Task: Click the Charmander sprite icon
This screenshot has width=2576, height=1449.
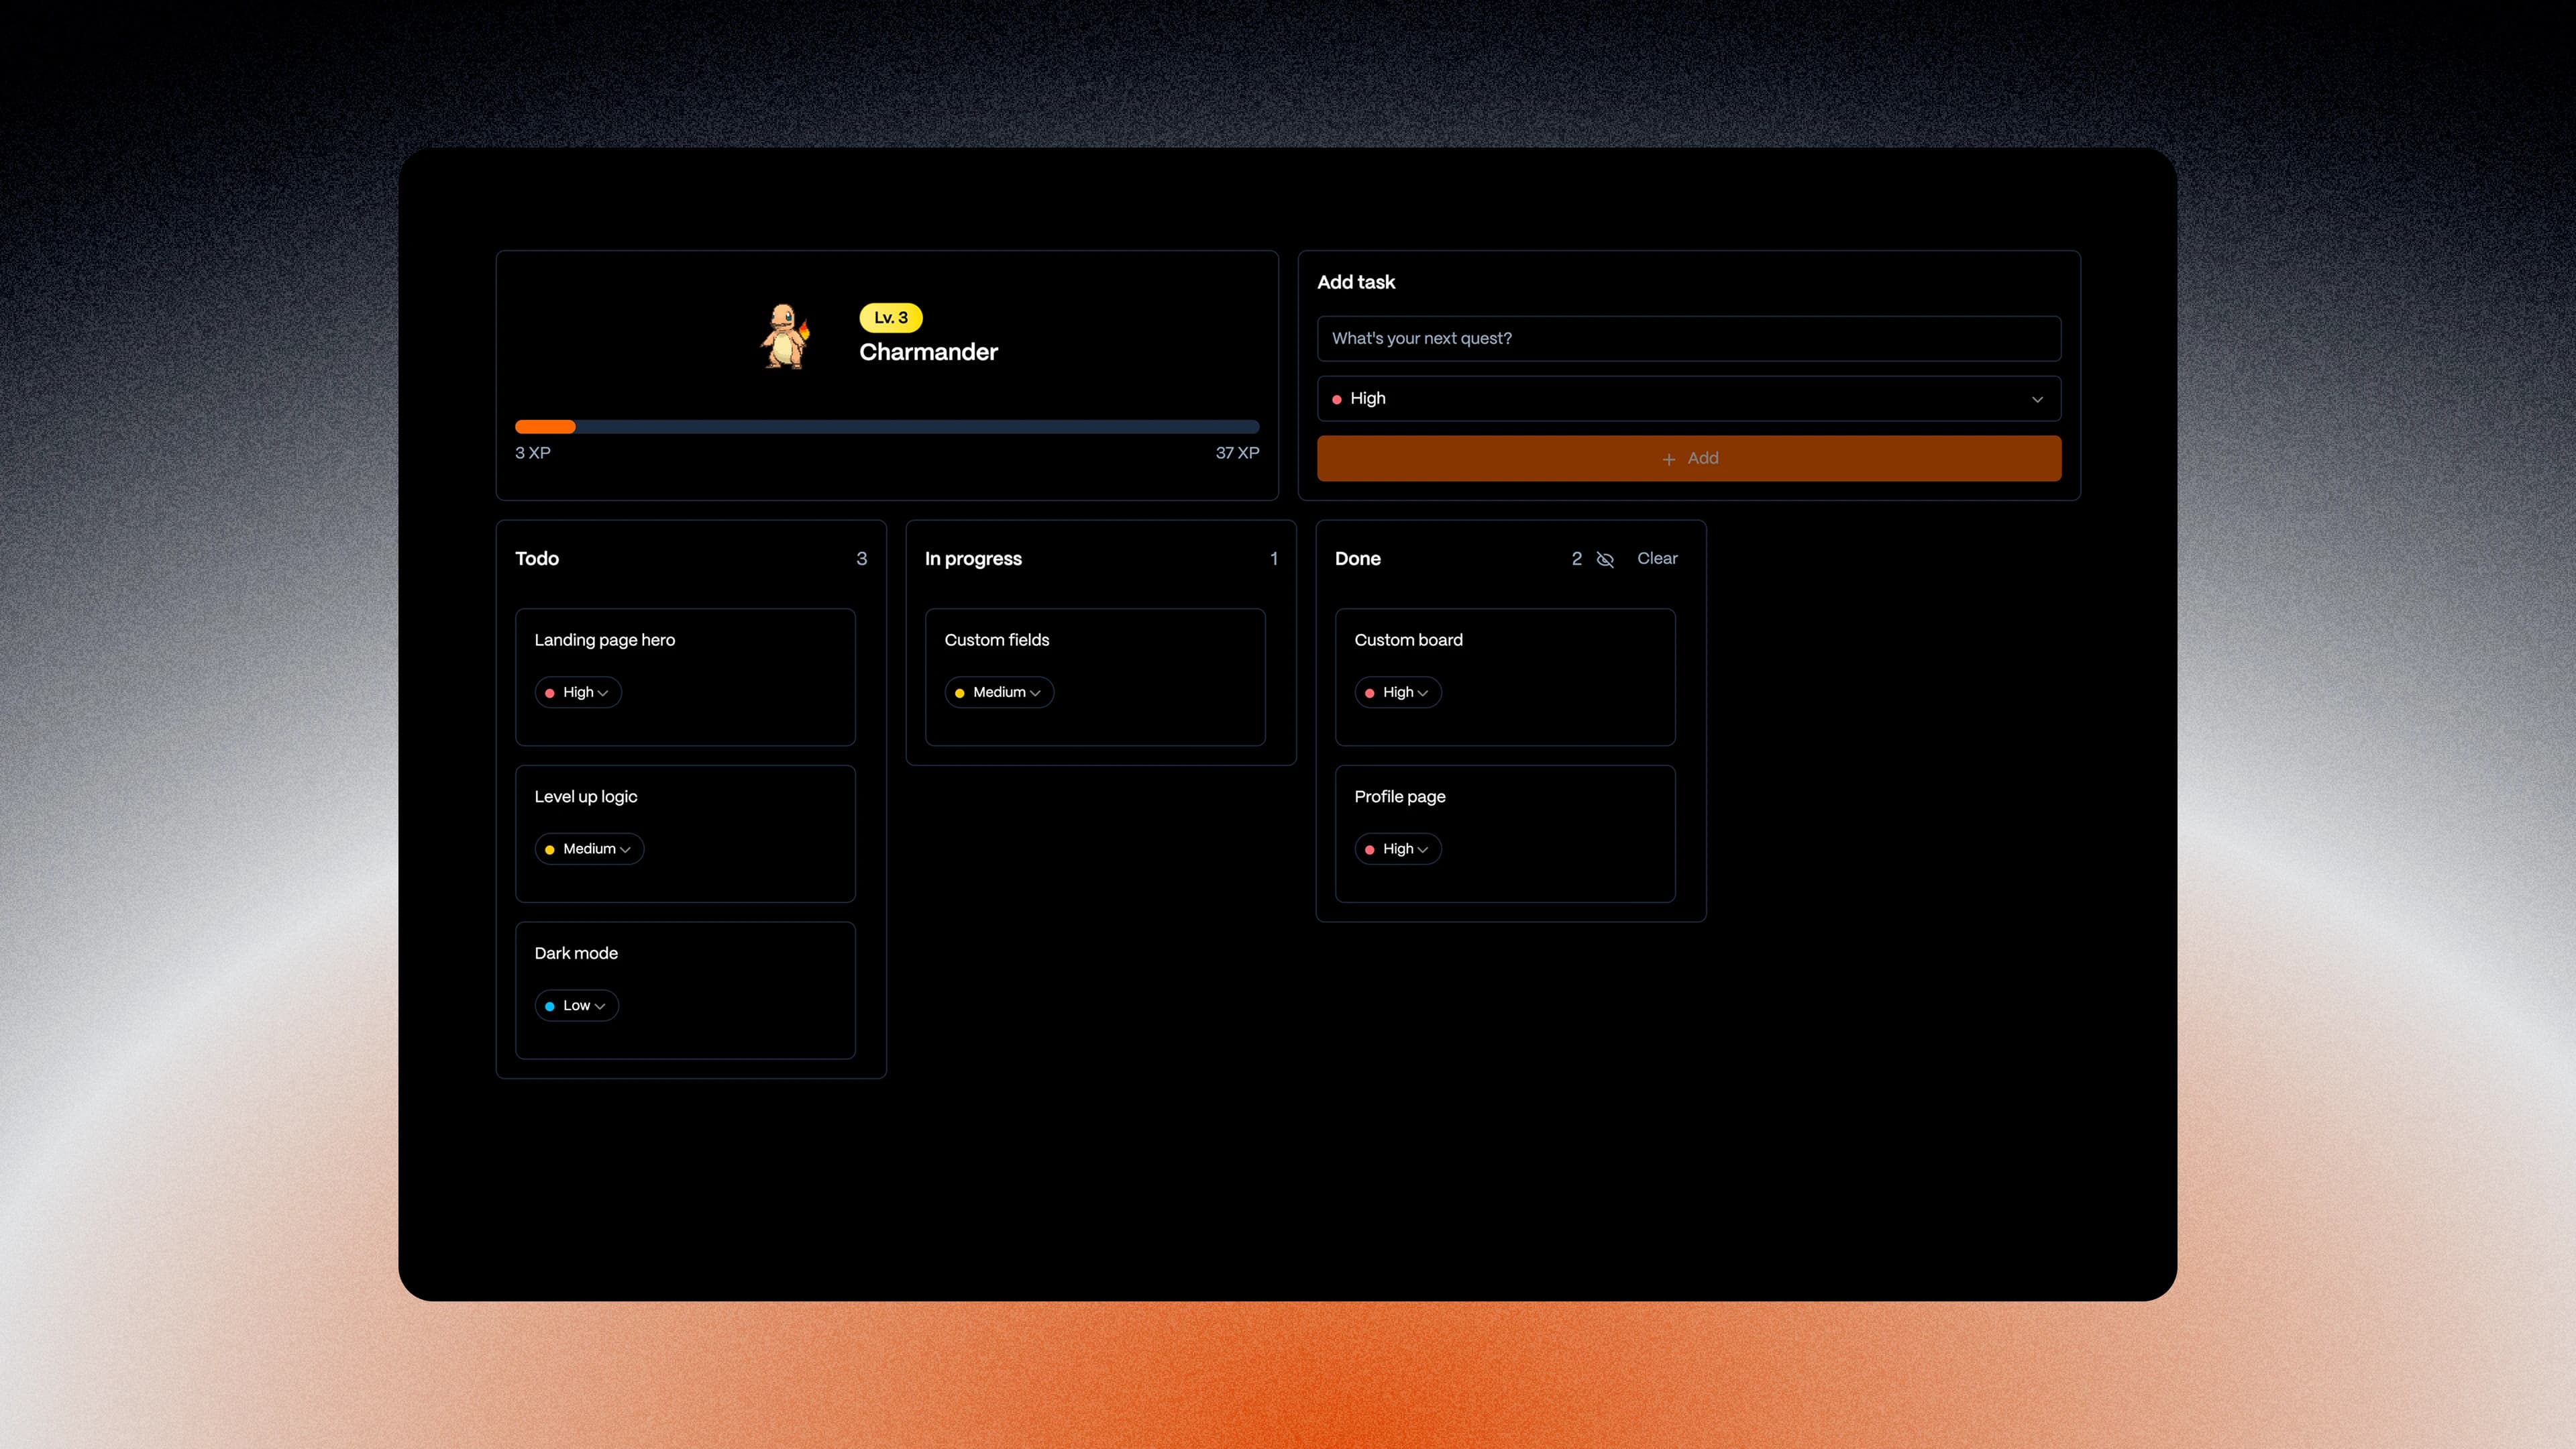Action: click(785, 337)
